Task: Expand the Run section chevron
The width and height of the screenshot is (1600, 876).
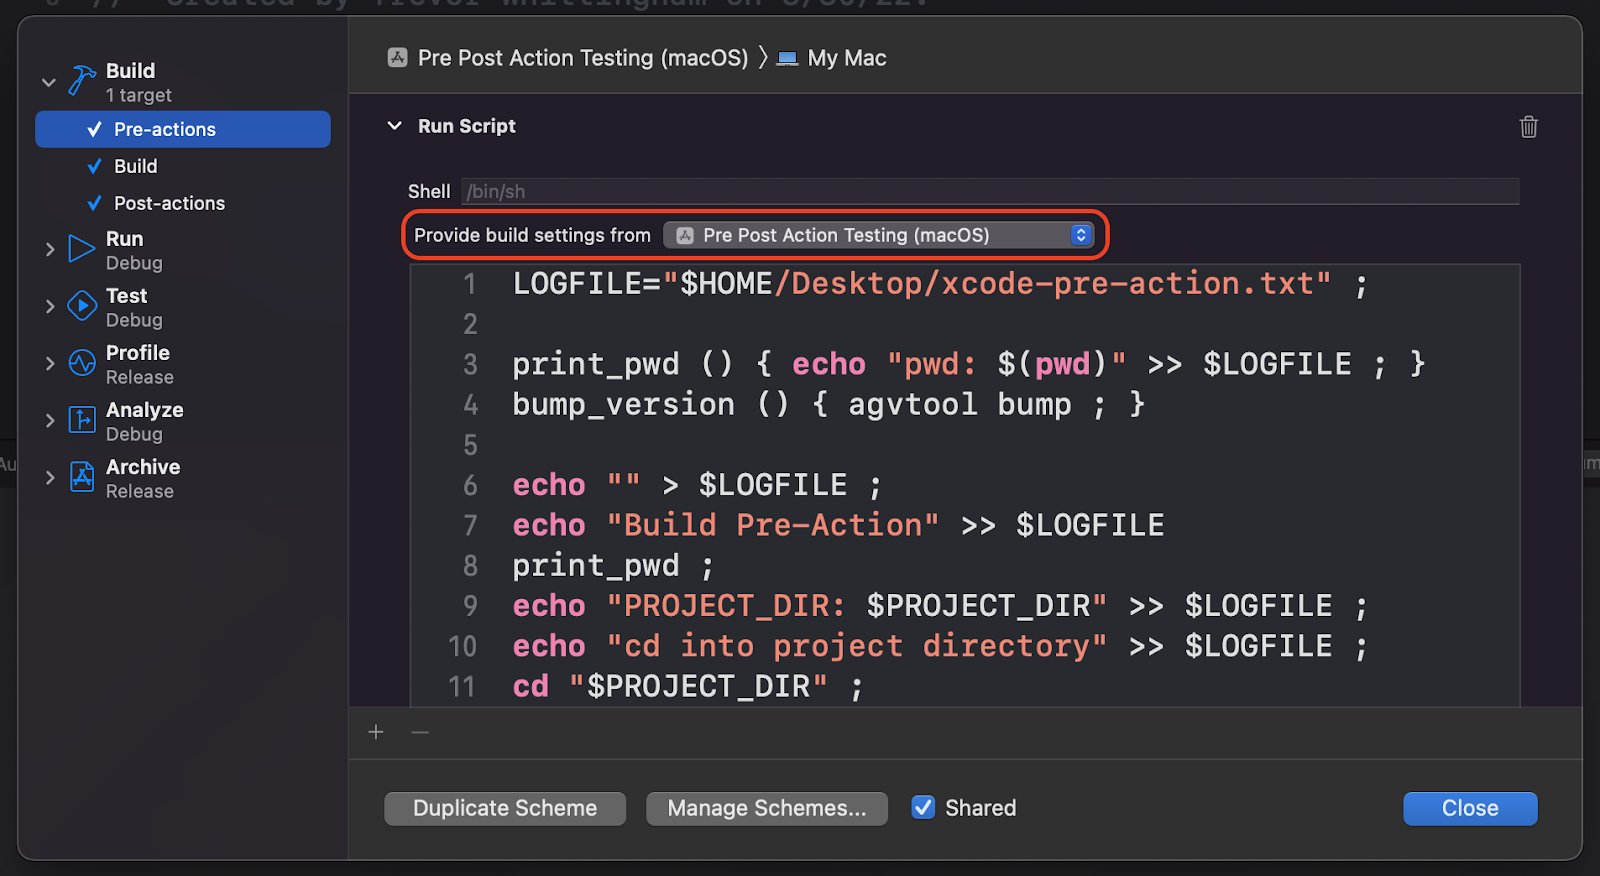Action: 49,249
